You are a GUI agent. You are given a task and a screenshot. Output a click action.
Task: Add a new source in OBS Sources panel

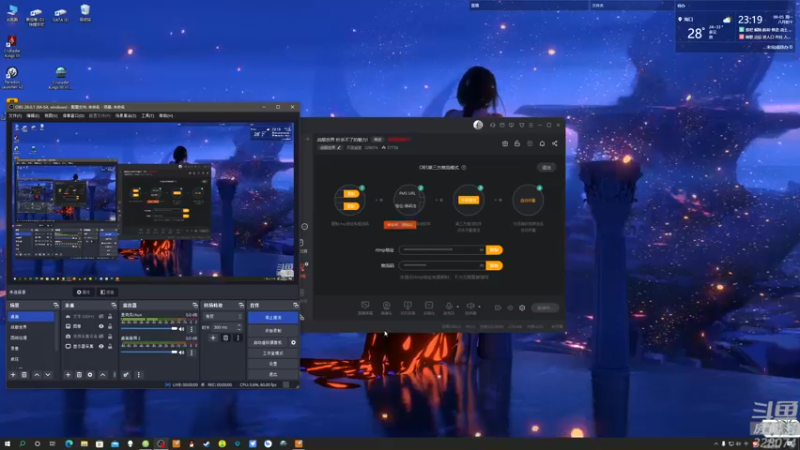coord(68,374)
